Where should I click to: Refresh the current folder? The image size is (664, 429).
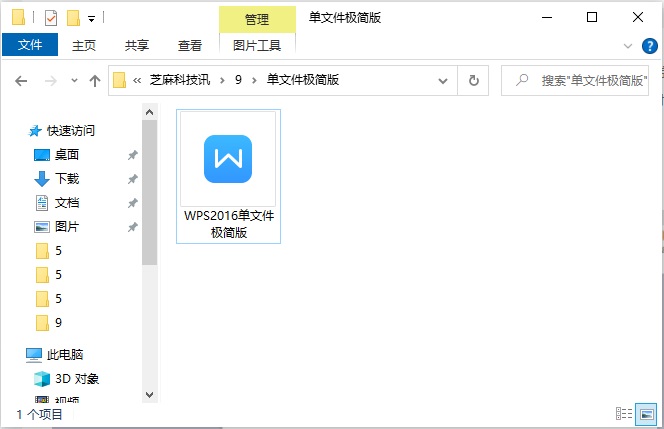coord(473,80)
